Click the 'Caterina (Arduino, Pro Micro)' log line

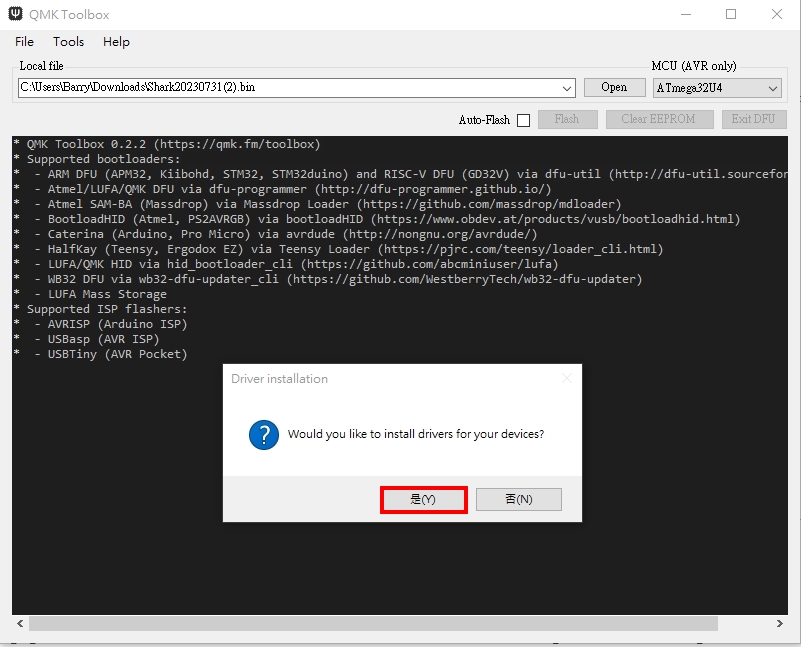click(276, 234)
